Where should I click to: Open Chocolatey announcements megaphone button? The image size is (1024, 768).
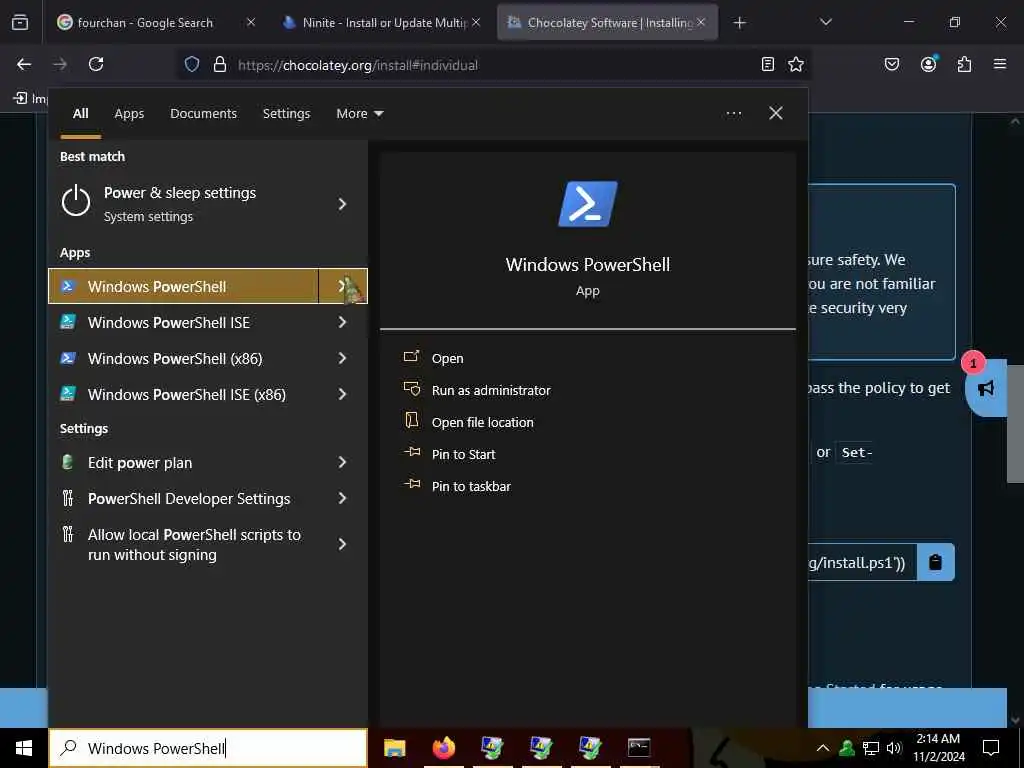tap(986, 388)
